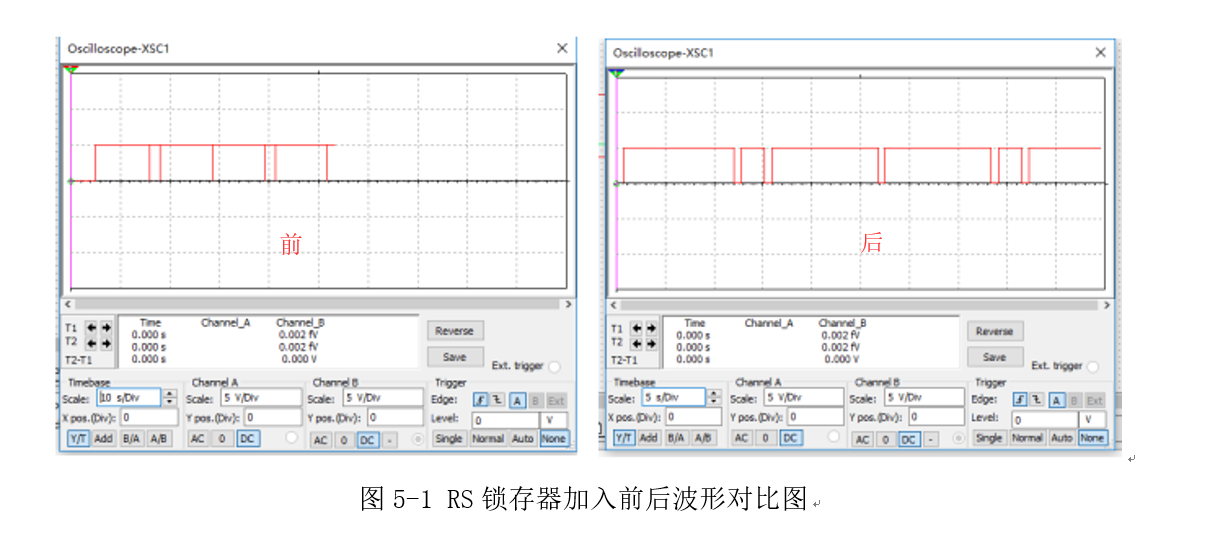
Task: Set Channel A coupling to AC, 前 oscilloscope
Action: [198, 438]
